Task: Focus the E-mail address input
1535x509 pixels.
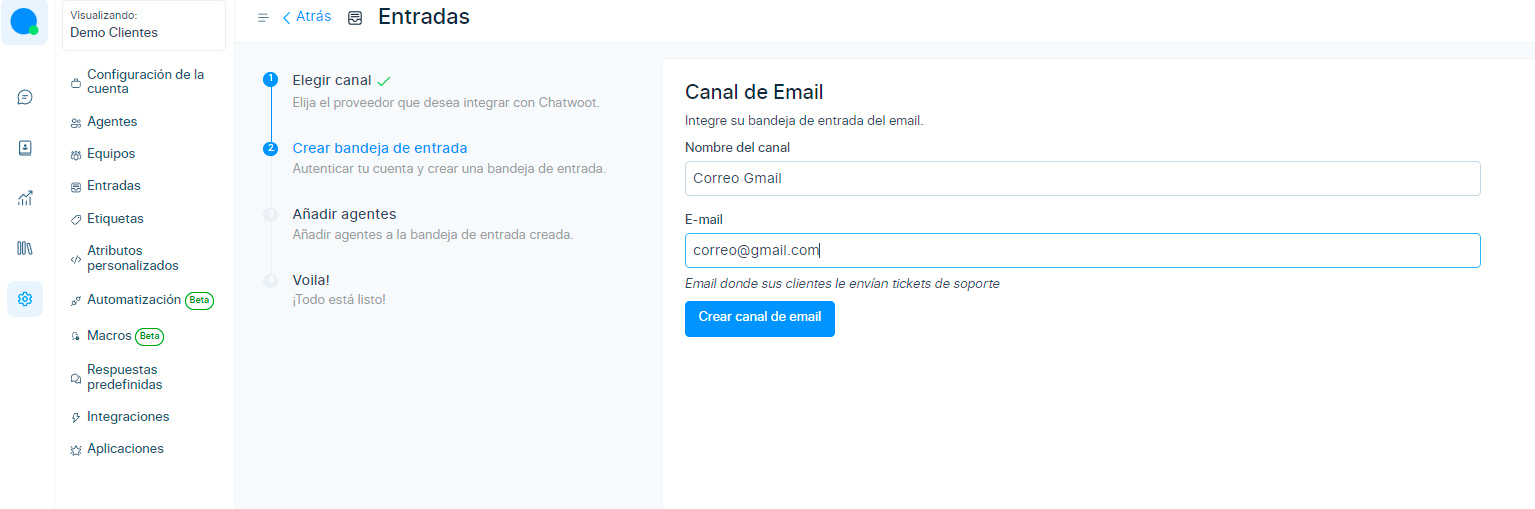Action: pyautogui.click(x=1082, y=251)
